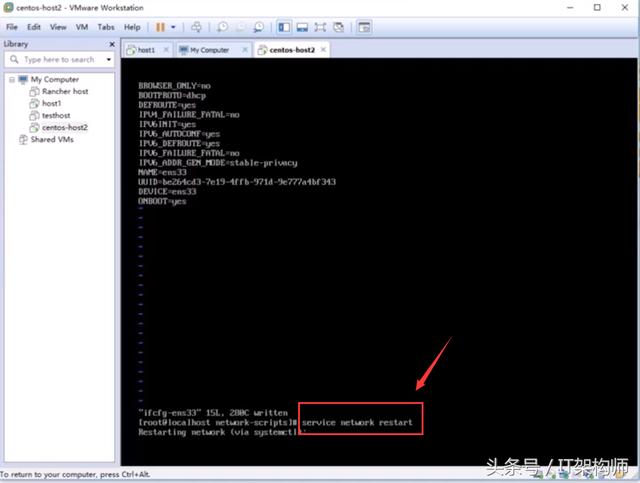Click the Library search field
The height and width of the screenshot is (483, 640).
point(60,60)
